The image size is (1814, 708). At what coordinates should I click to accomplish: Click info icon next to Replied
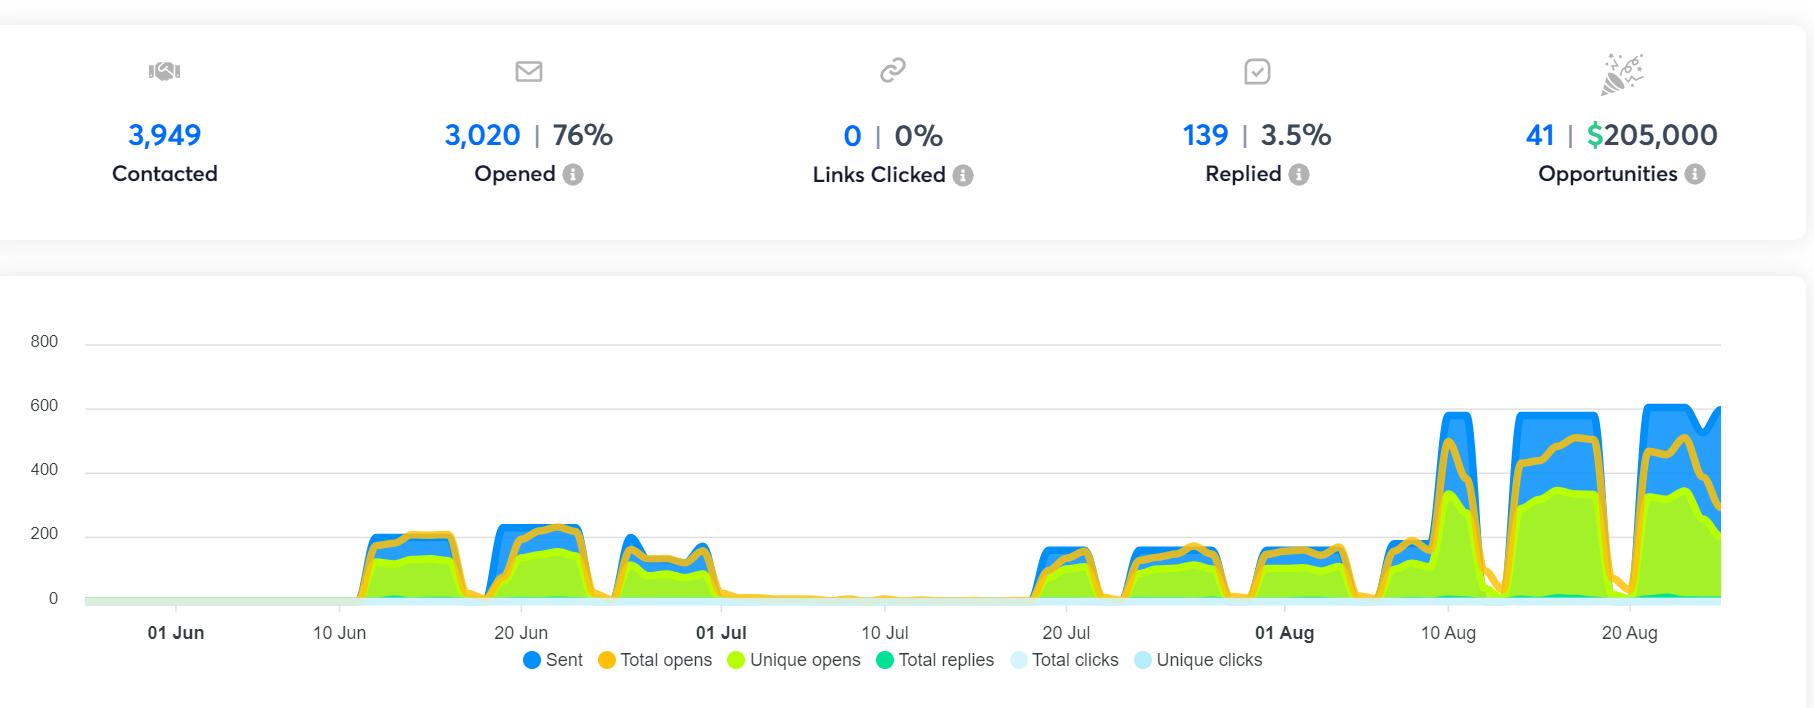point(1299,174)
